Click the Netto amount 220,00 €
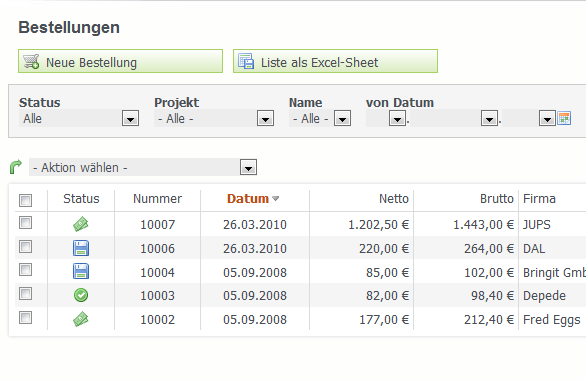The height and width of the screenshot is (380, 586). 384,248
